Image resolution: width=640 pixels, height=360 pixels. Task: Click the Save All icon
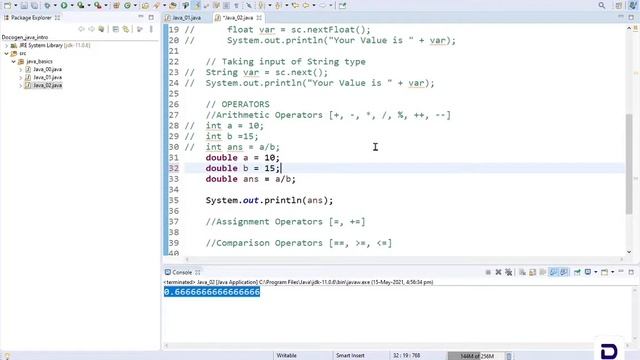[x=34, y=6]
